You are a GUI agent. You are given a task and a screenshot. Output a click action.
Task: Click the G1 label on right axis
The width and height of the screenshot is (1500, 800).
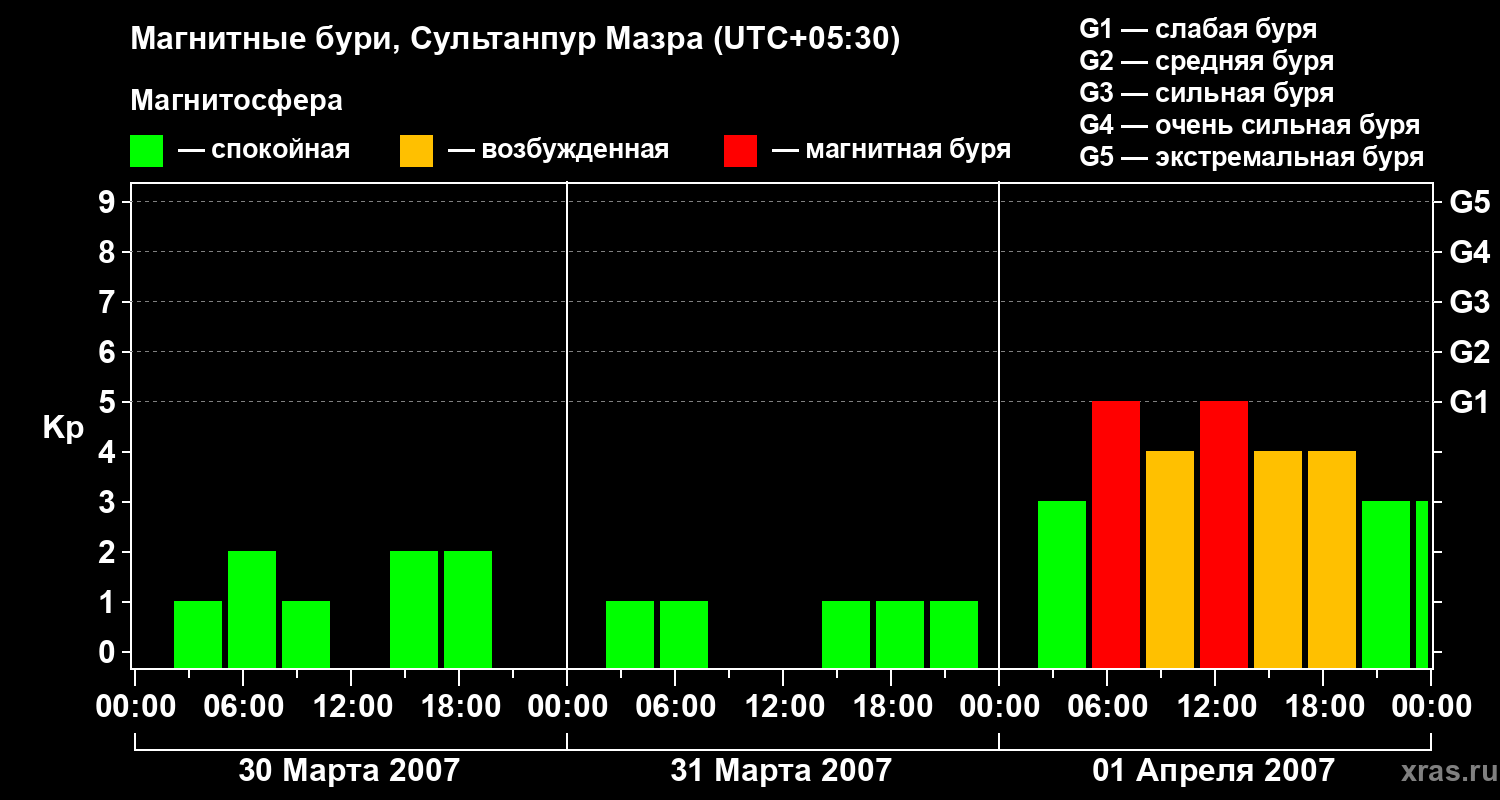point(1470,402)
